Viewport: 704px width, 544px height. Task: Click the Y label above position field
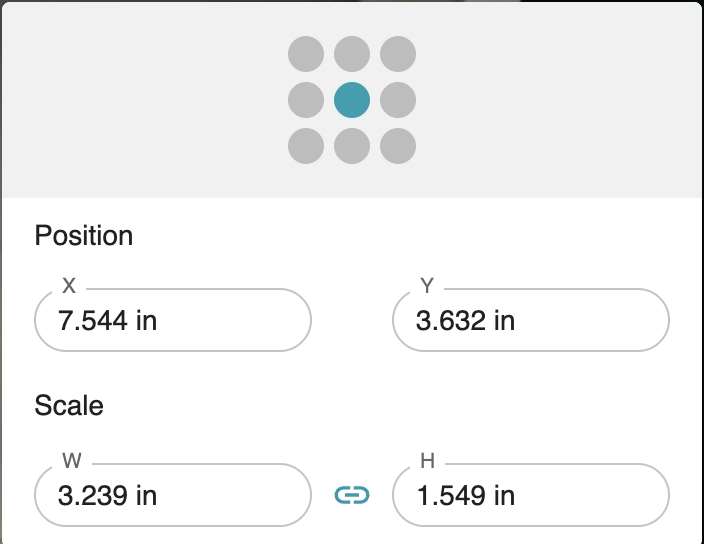427,285
